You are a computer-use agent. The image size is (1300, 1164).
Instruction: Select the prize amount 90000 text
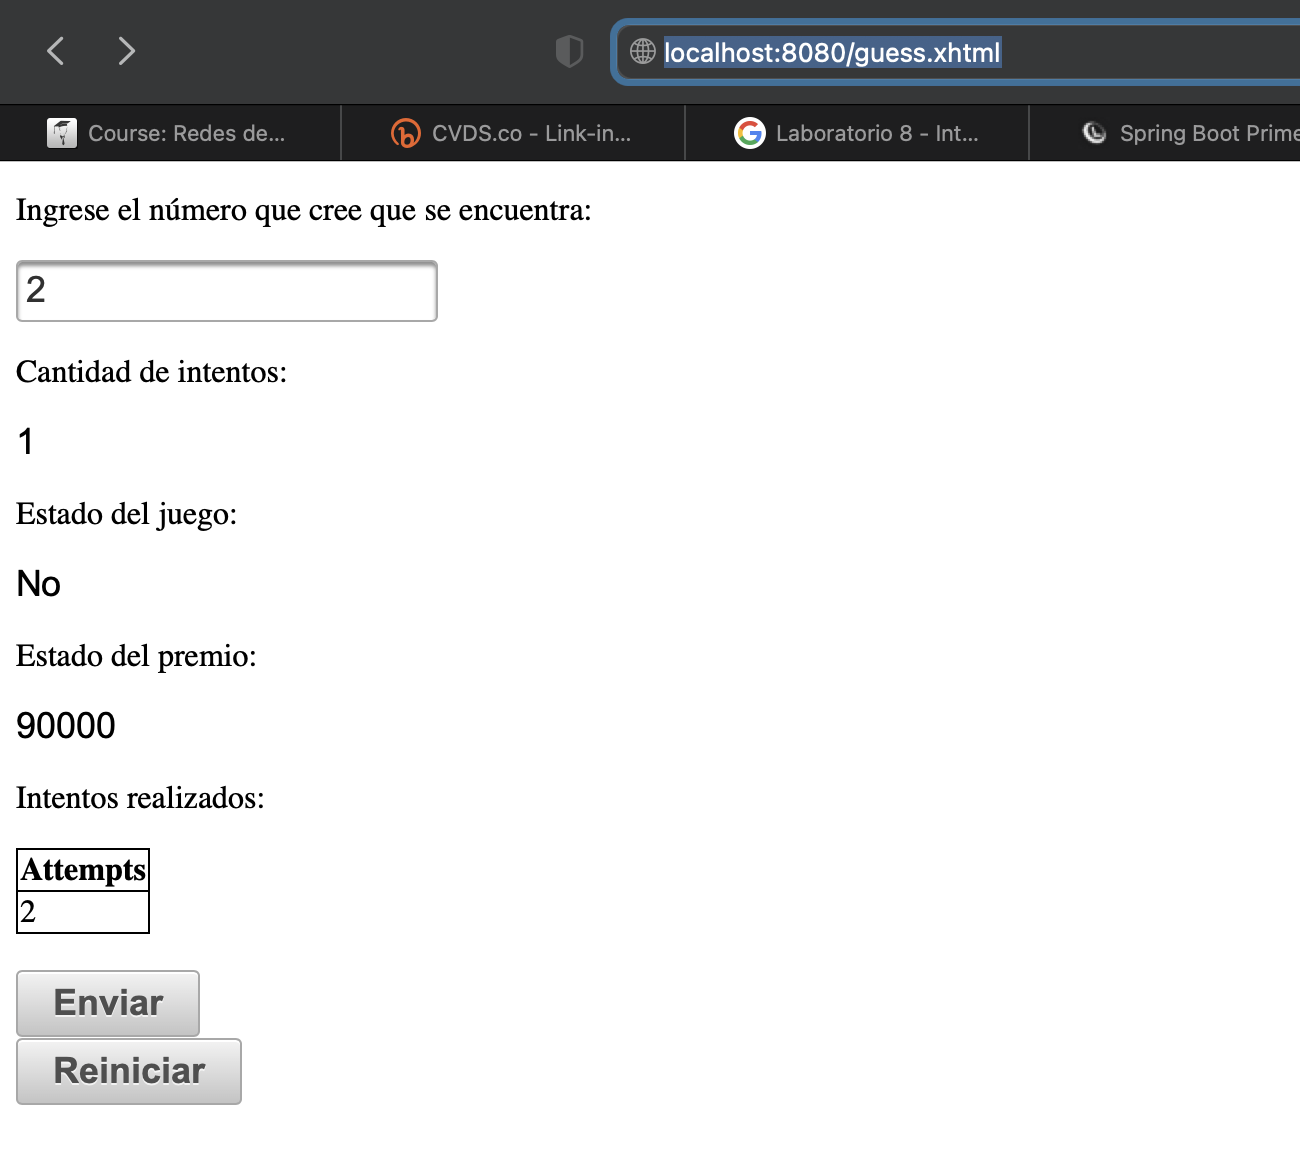pos(65,724)
